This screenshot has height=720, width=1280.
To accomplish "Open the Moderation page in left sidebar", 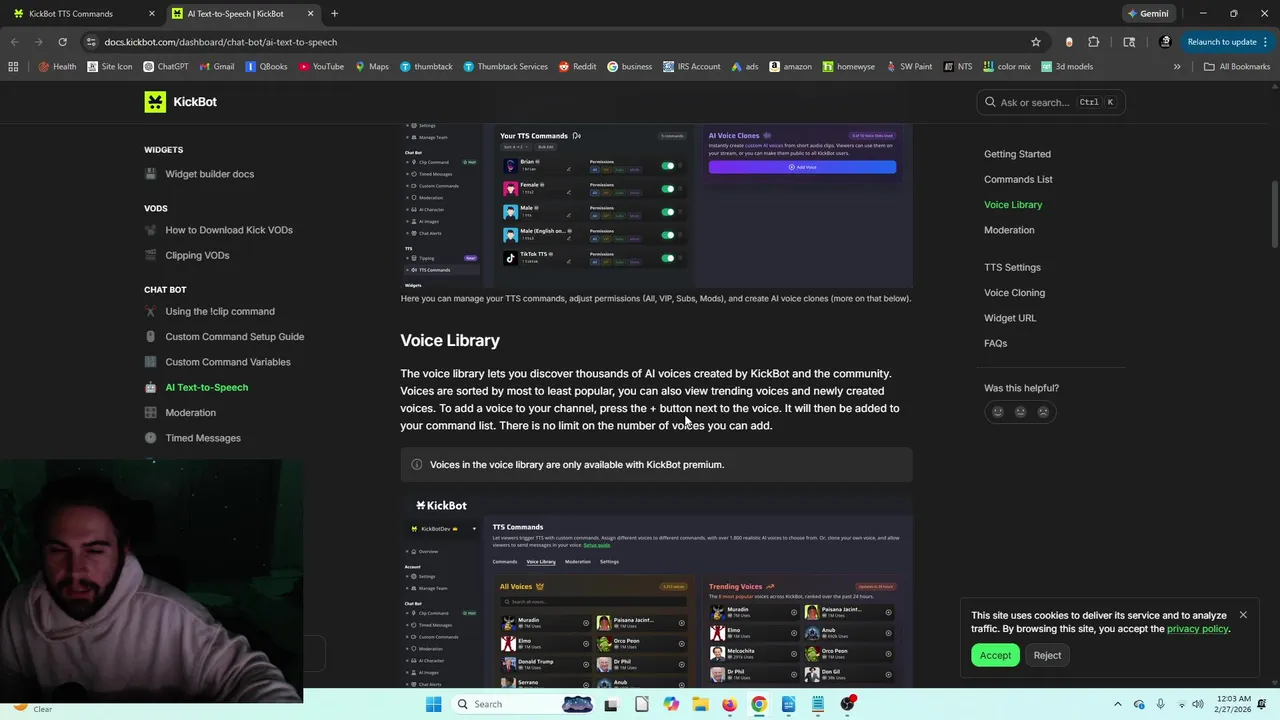I will pyautogui.click(x=190, y=413).
